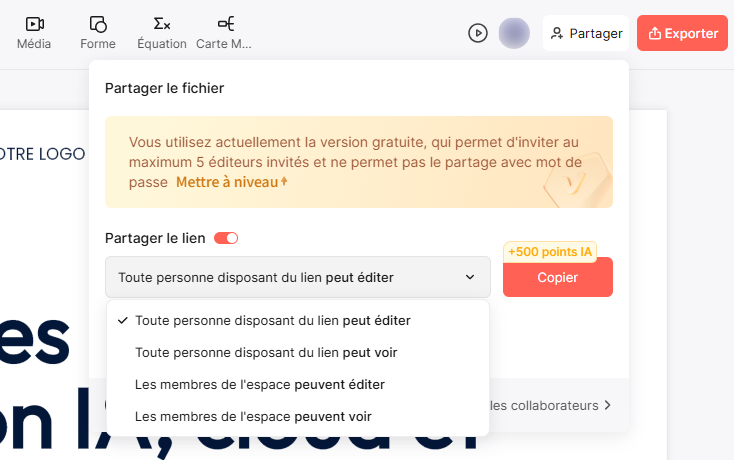Viewport: 734px width, 460px height.
Task: Open the user avatar menu
Action: coord(514,33)
